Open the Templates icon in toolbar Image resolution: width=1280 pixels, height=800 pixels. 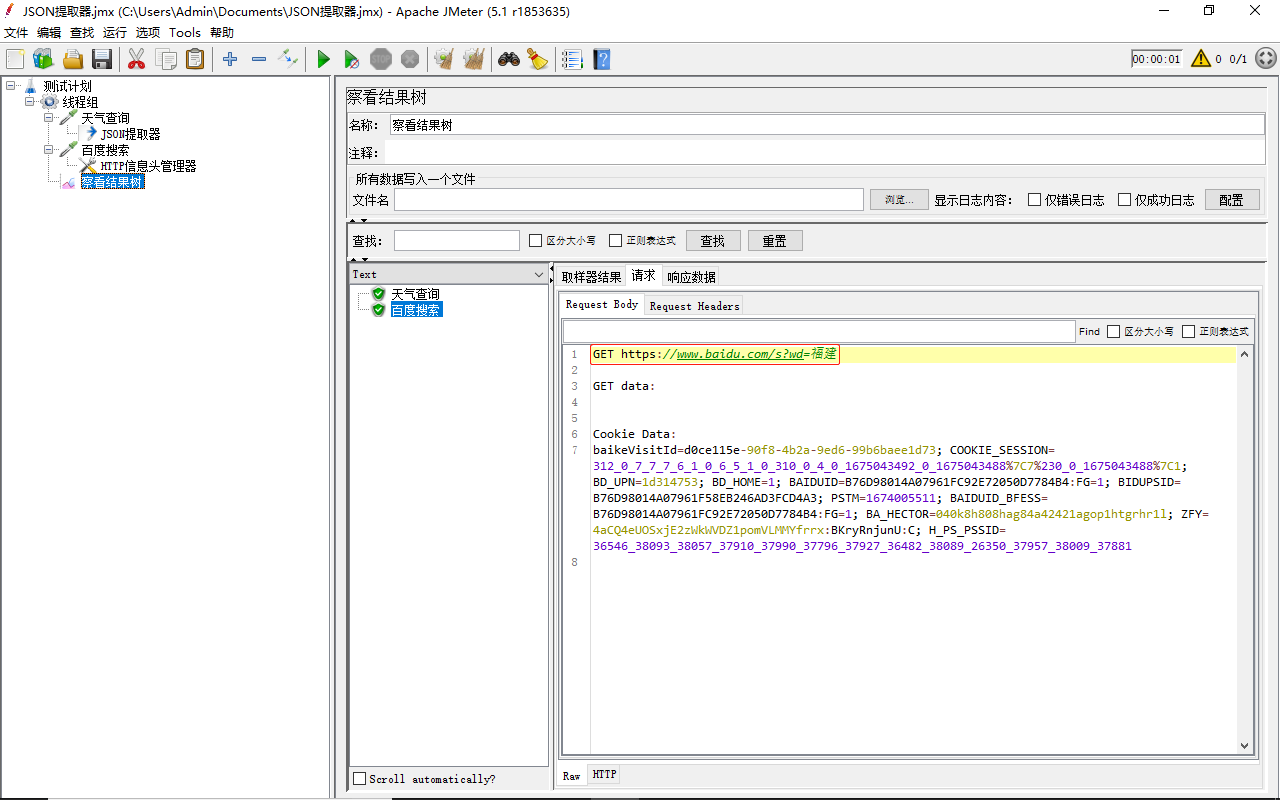(x=43, y=59)
